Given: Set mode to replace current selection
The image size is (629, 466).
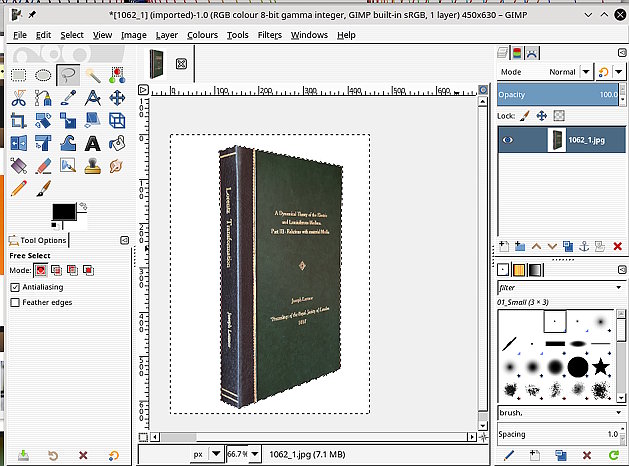Looking at the screenshot, I should tap(41, 270).
